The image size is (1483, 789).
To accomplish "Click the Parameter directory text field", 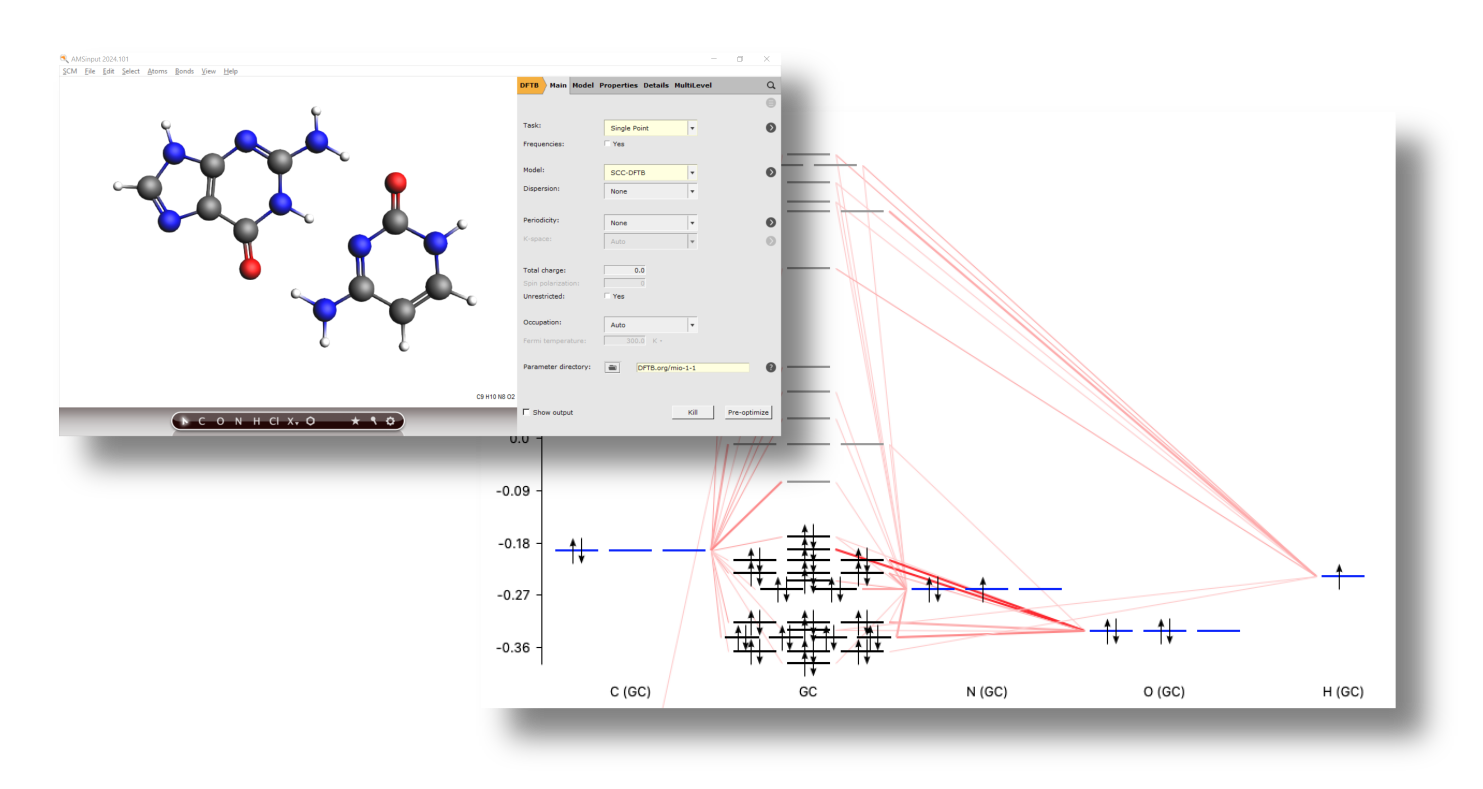I will (692, 368).
